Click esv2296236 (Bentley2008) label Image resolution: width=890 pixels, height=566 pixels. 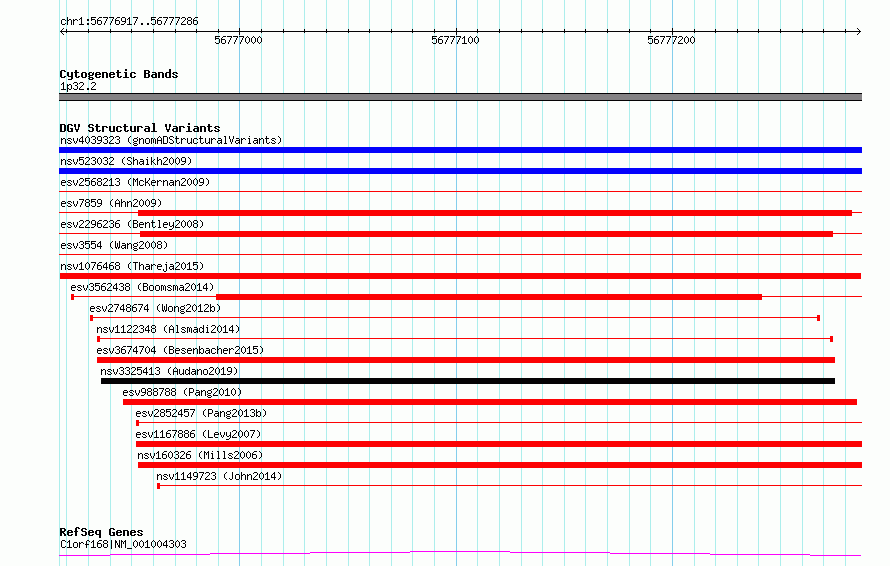click(x=132, y=224)
